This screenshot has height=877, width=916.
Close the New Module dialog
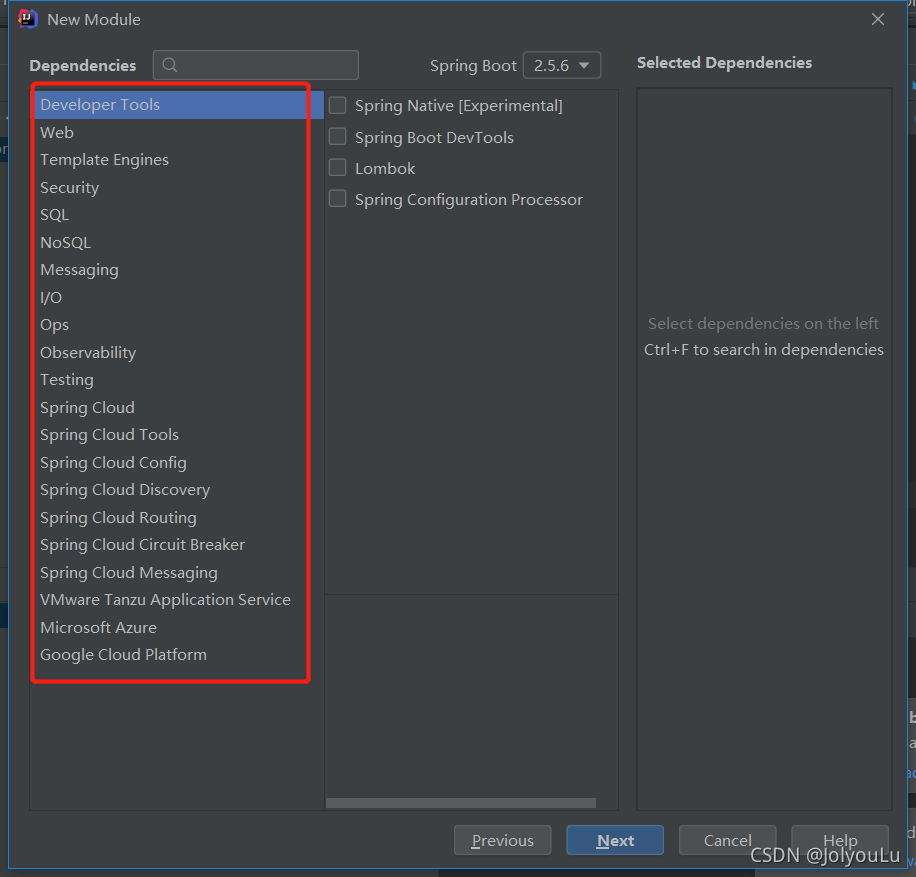(877, 19)
